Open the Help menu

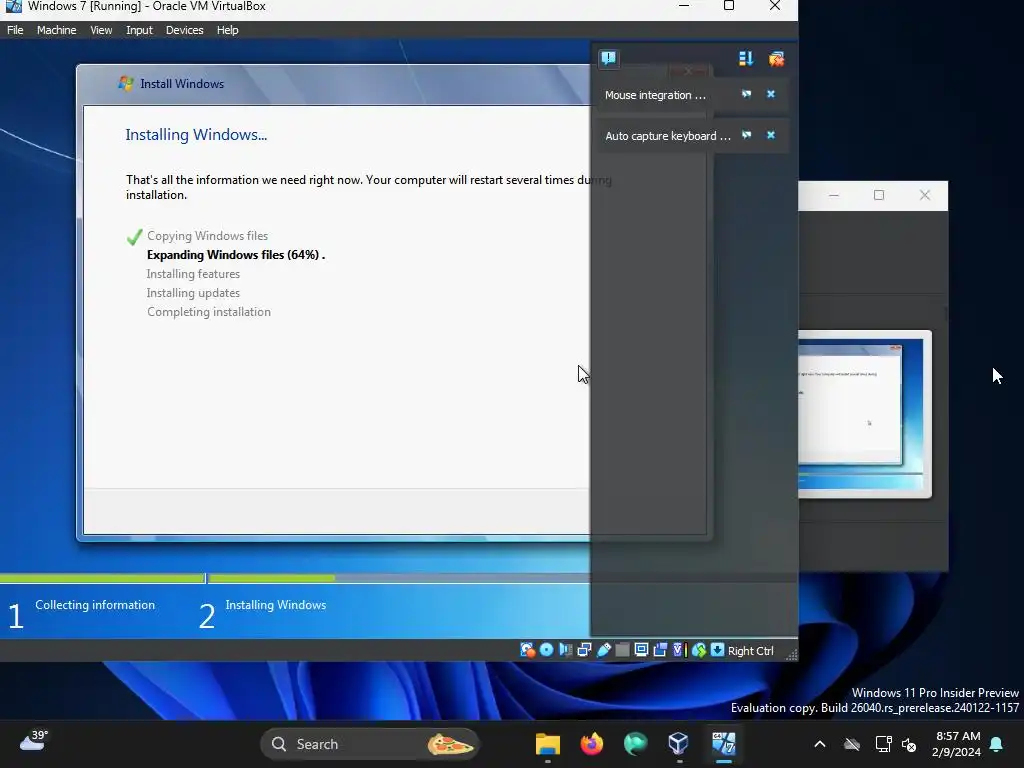point(227,30)
